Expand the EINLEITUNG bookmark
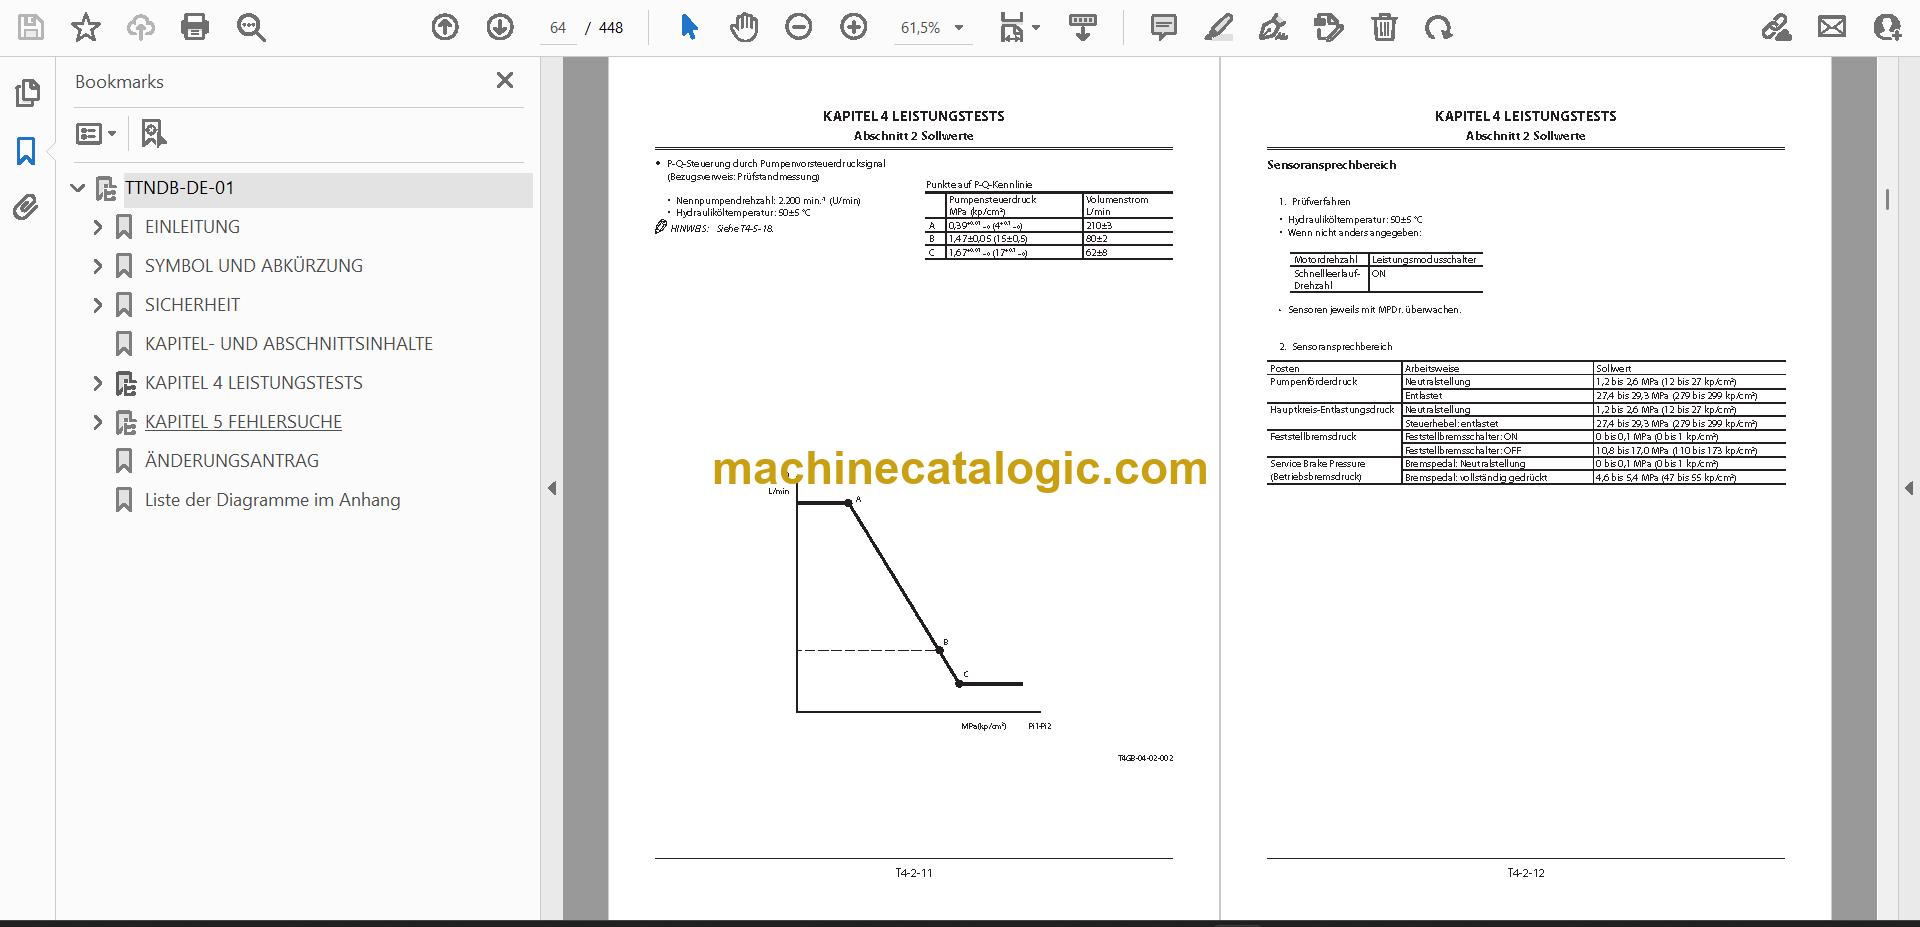This screenshot has width=1920, height=927. [97, 227]
